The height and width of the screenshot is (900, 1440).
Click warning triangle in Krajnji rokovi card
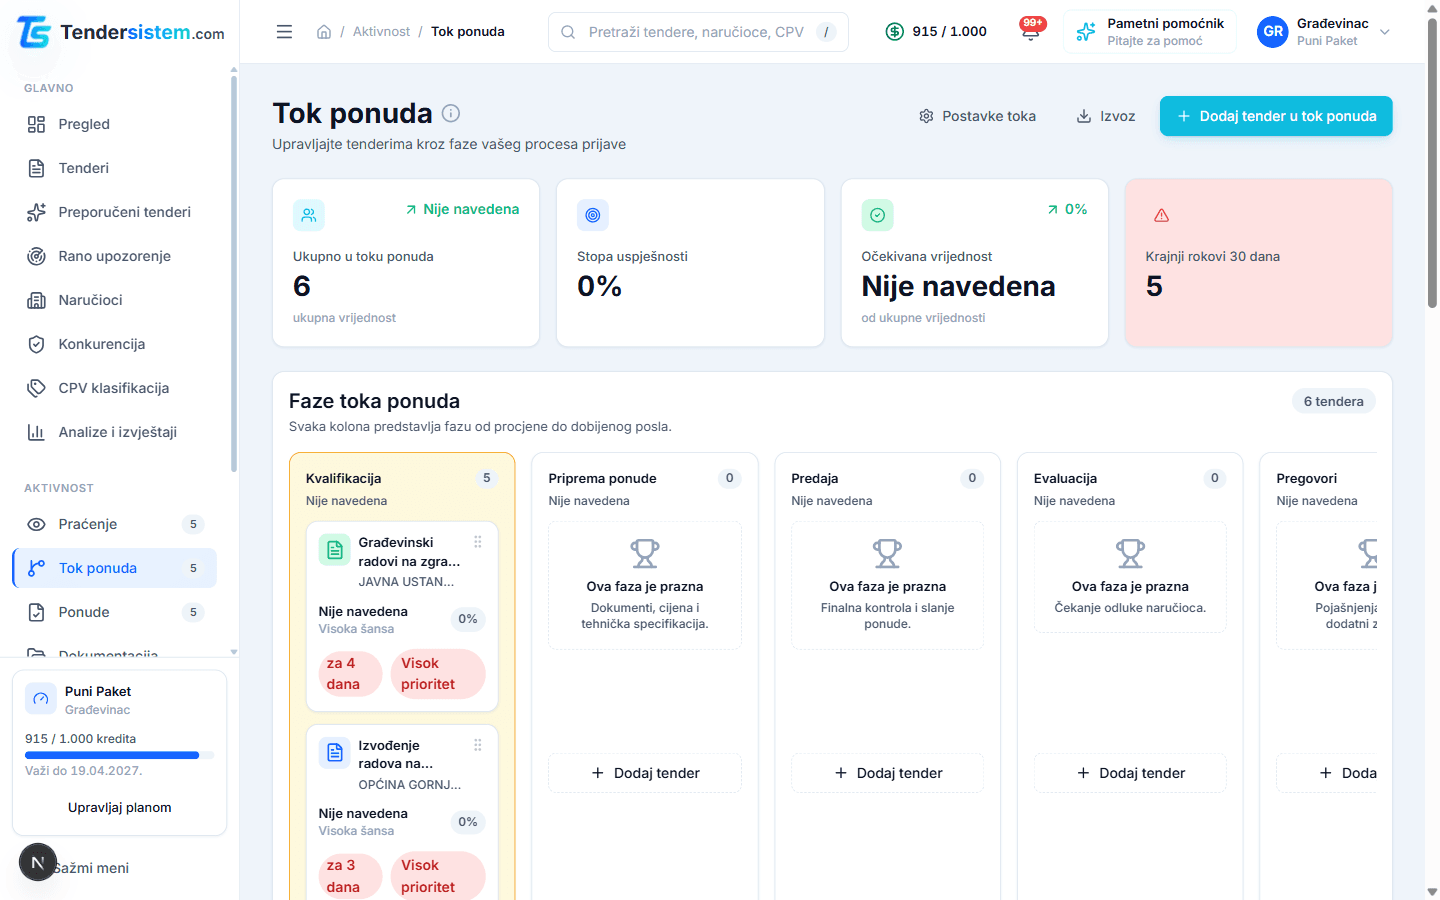[x=1161, y=215]
